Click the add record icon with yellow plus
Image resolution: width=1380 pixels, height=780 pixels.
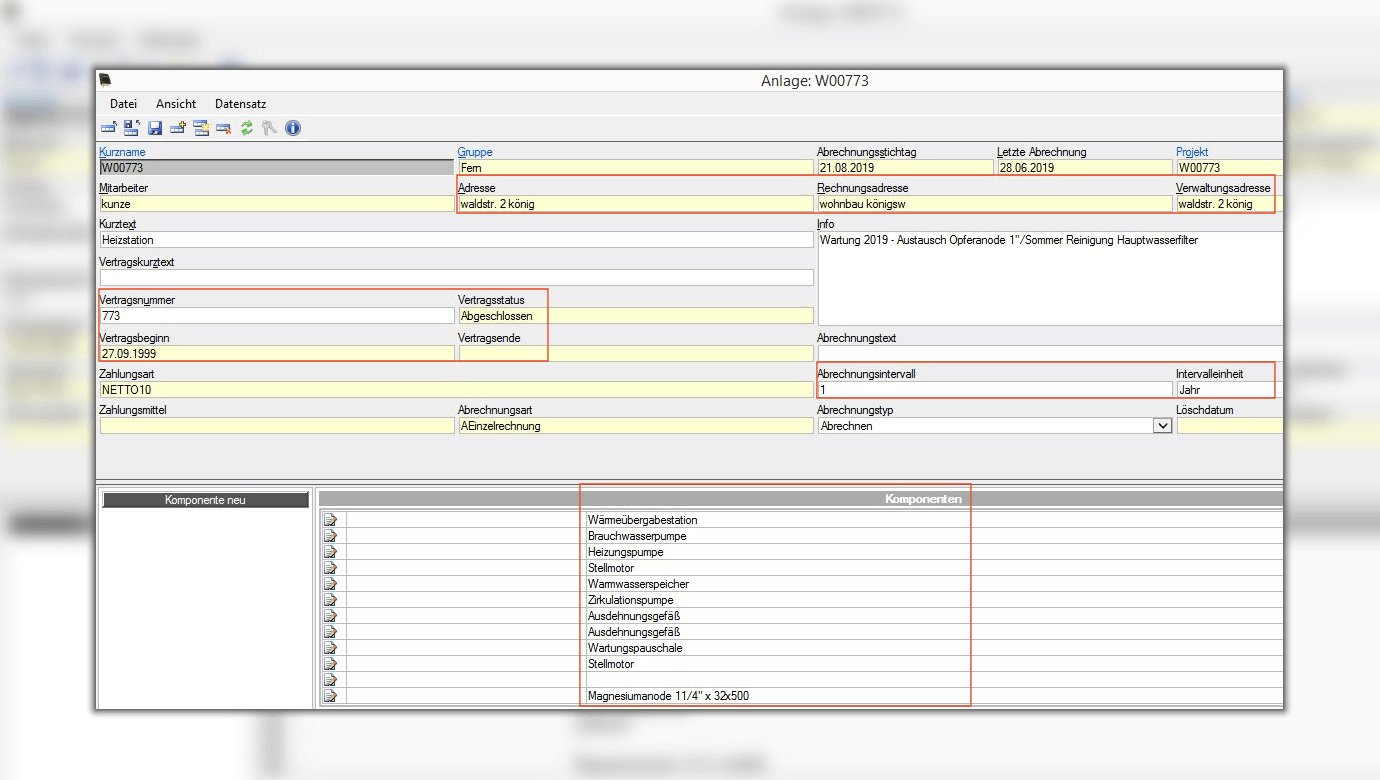[178, 128]
